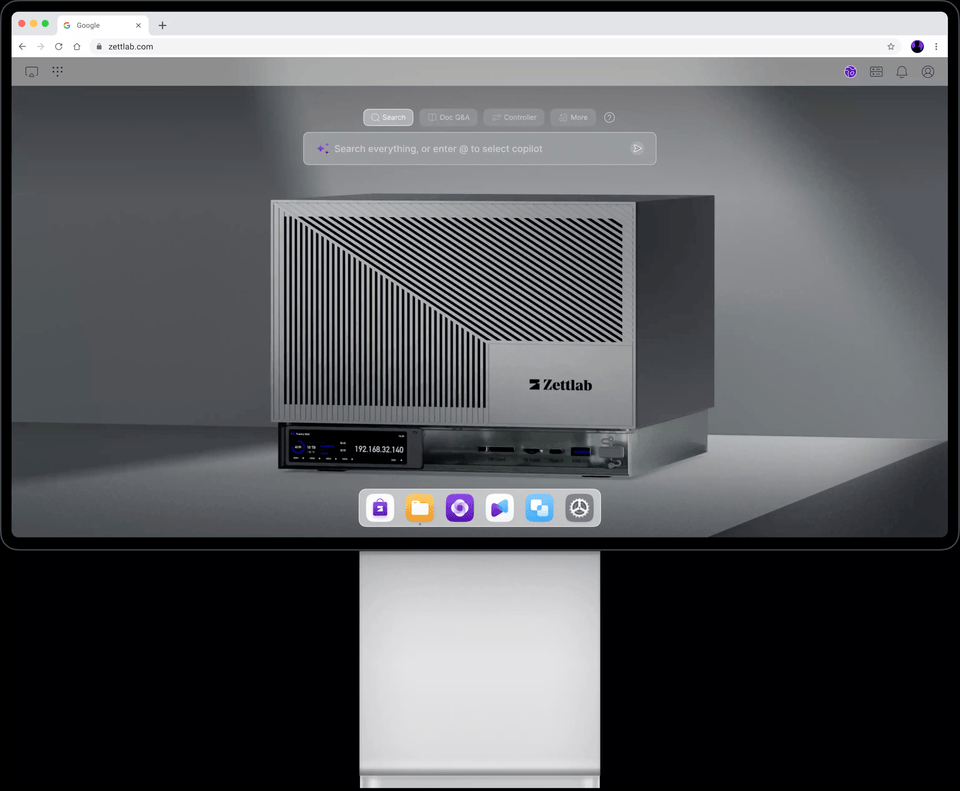The width and height of the screenshot is (960, 791).
Task: Select the Search mode tab
Action: pyautogui.click(x=388, y=118)
